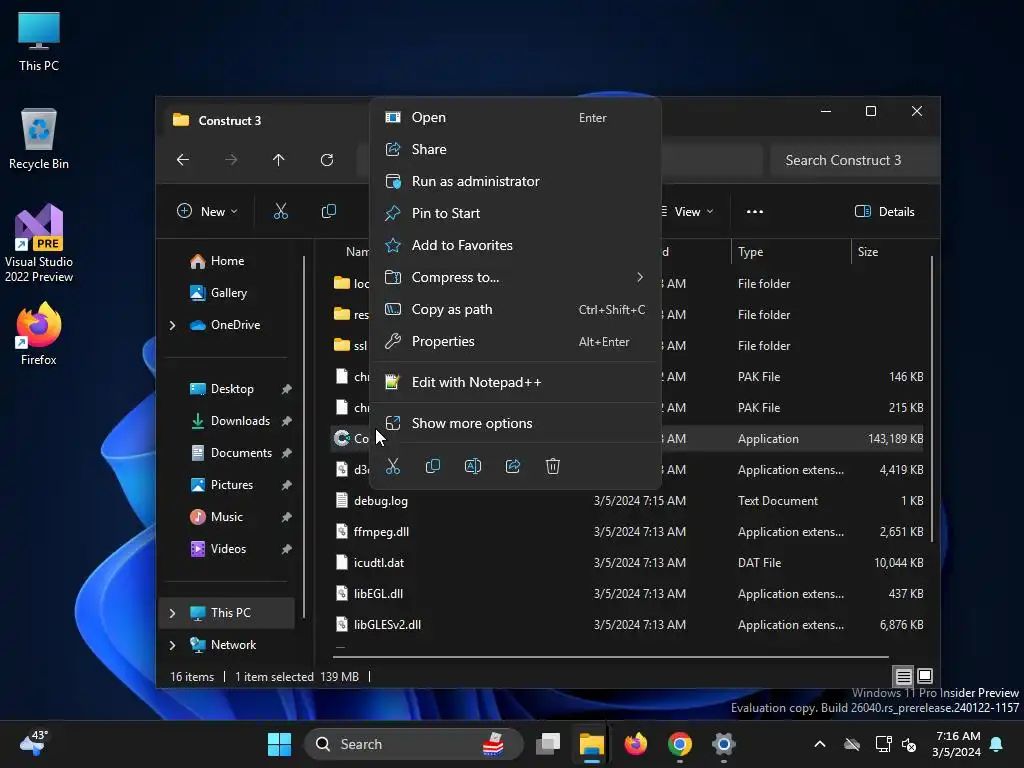Open Firefox from the taskbar

pos(635,744)
